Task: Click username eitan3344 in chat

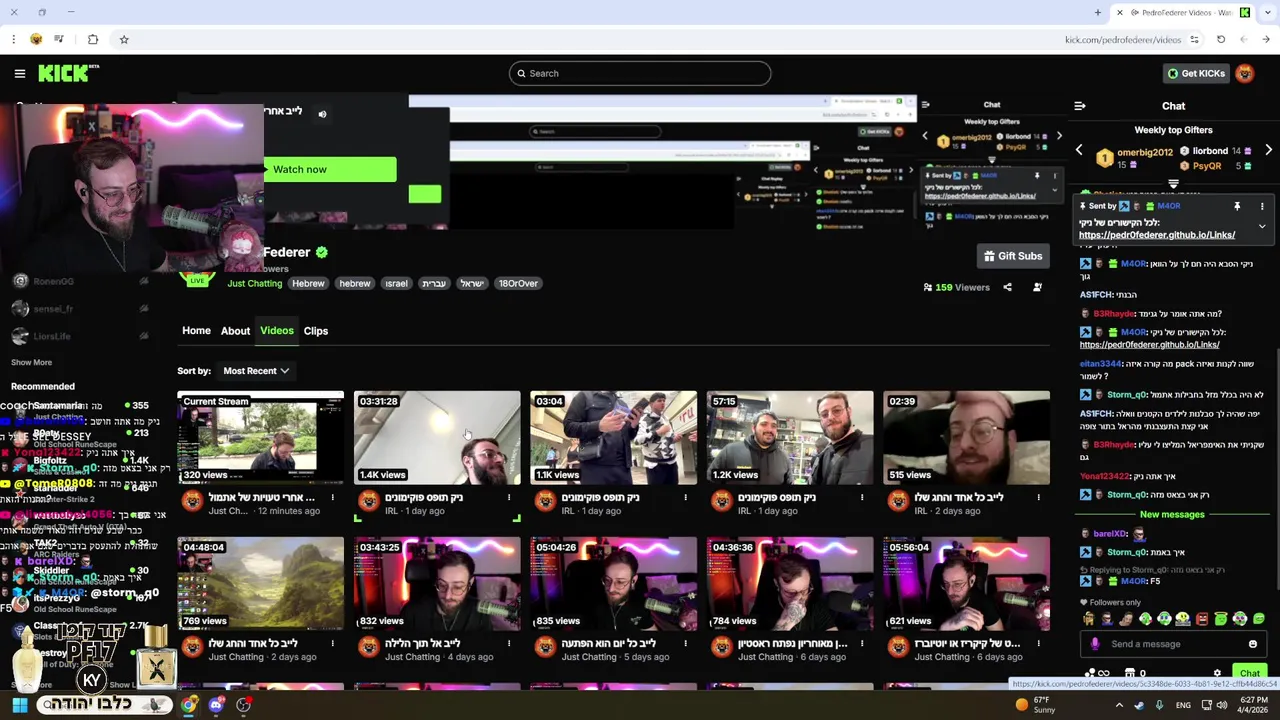Action: pos(1101,364)
